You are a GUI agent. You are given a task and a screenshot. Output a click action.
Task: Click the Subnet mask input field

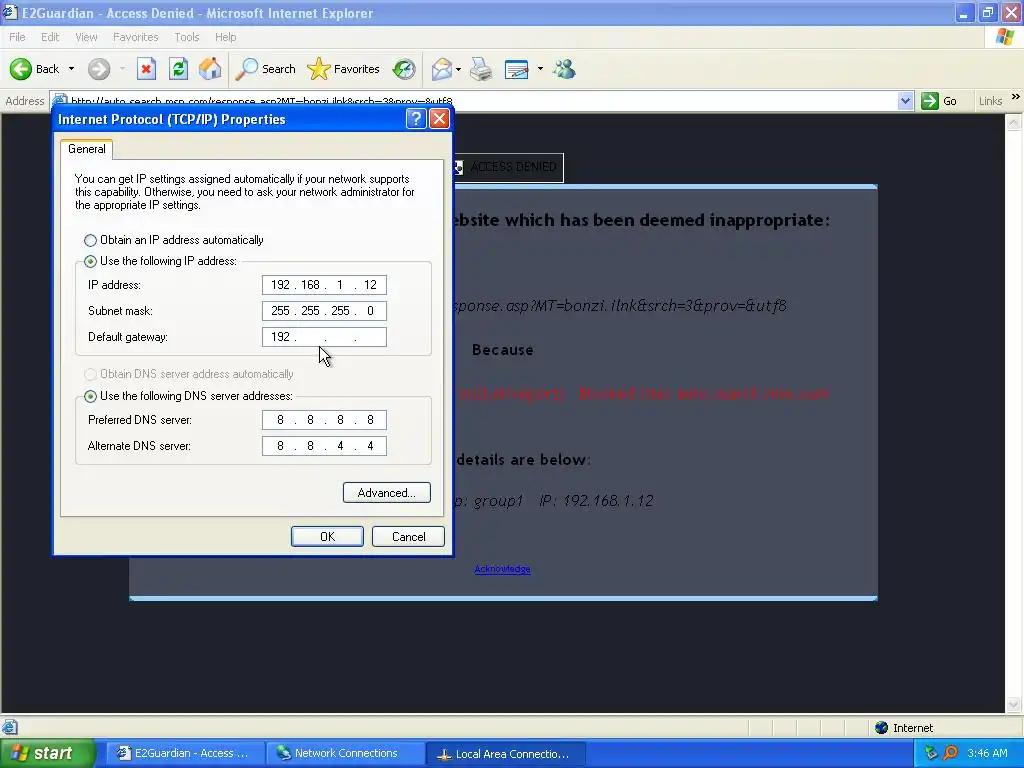click(324, 311)
